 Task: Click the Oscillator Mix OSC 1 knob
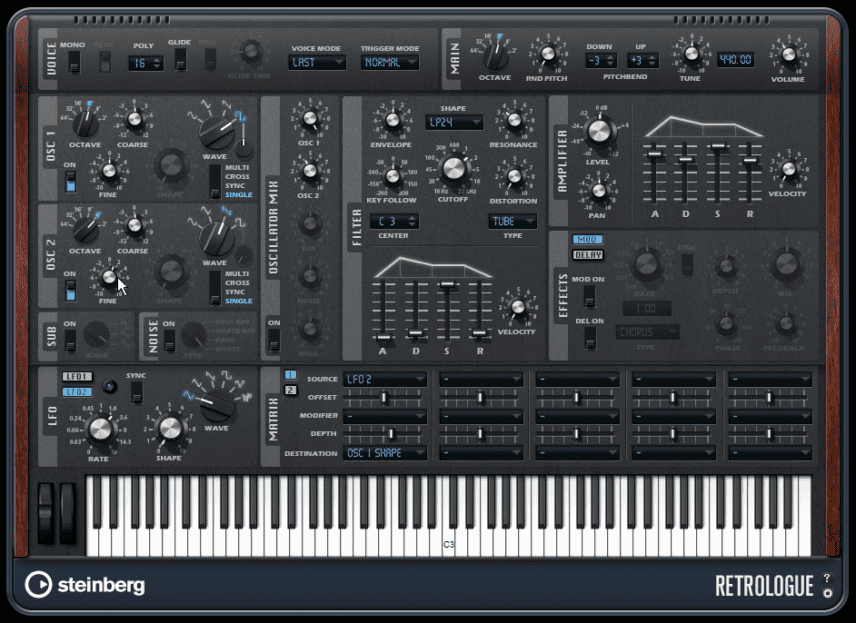(310, 118)
